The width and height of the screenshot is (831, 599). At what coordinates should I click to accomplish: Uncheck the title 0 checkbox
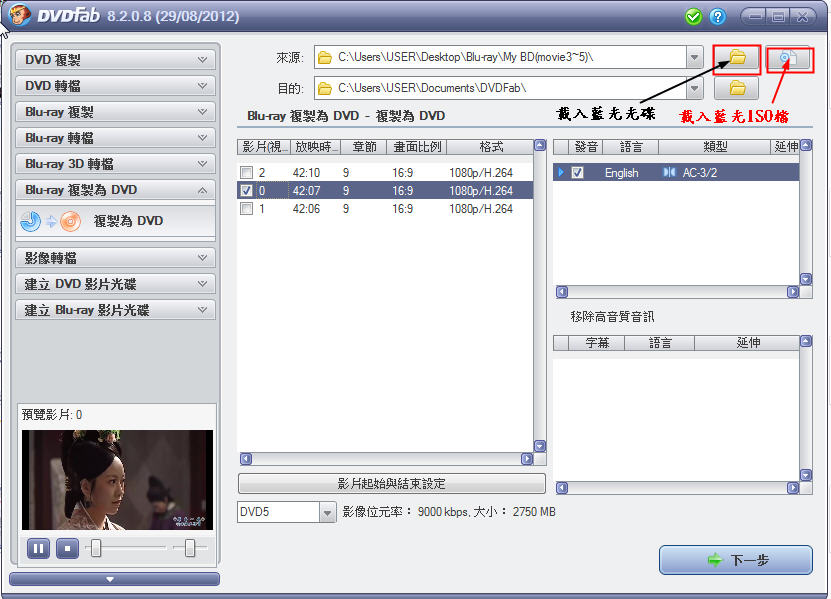tap(247, 191)
